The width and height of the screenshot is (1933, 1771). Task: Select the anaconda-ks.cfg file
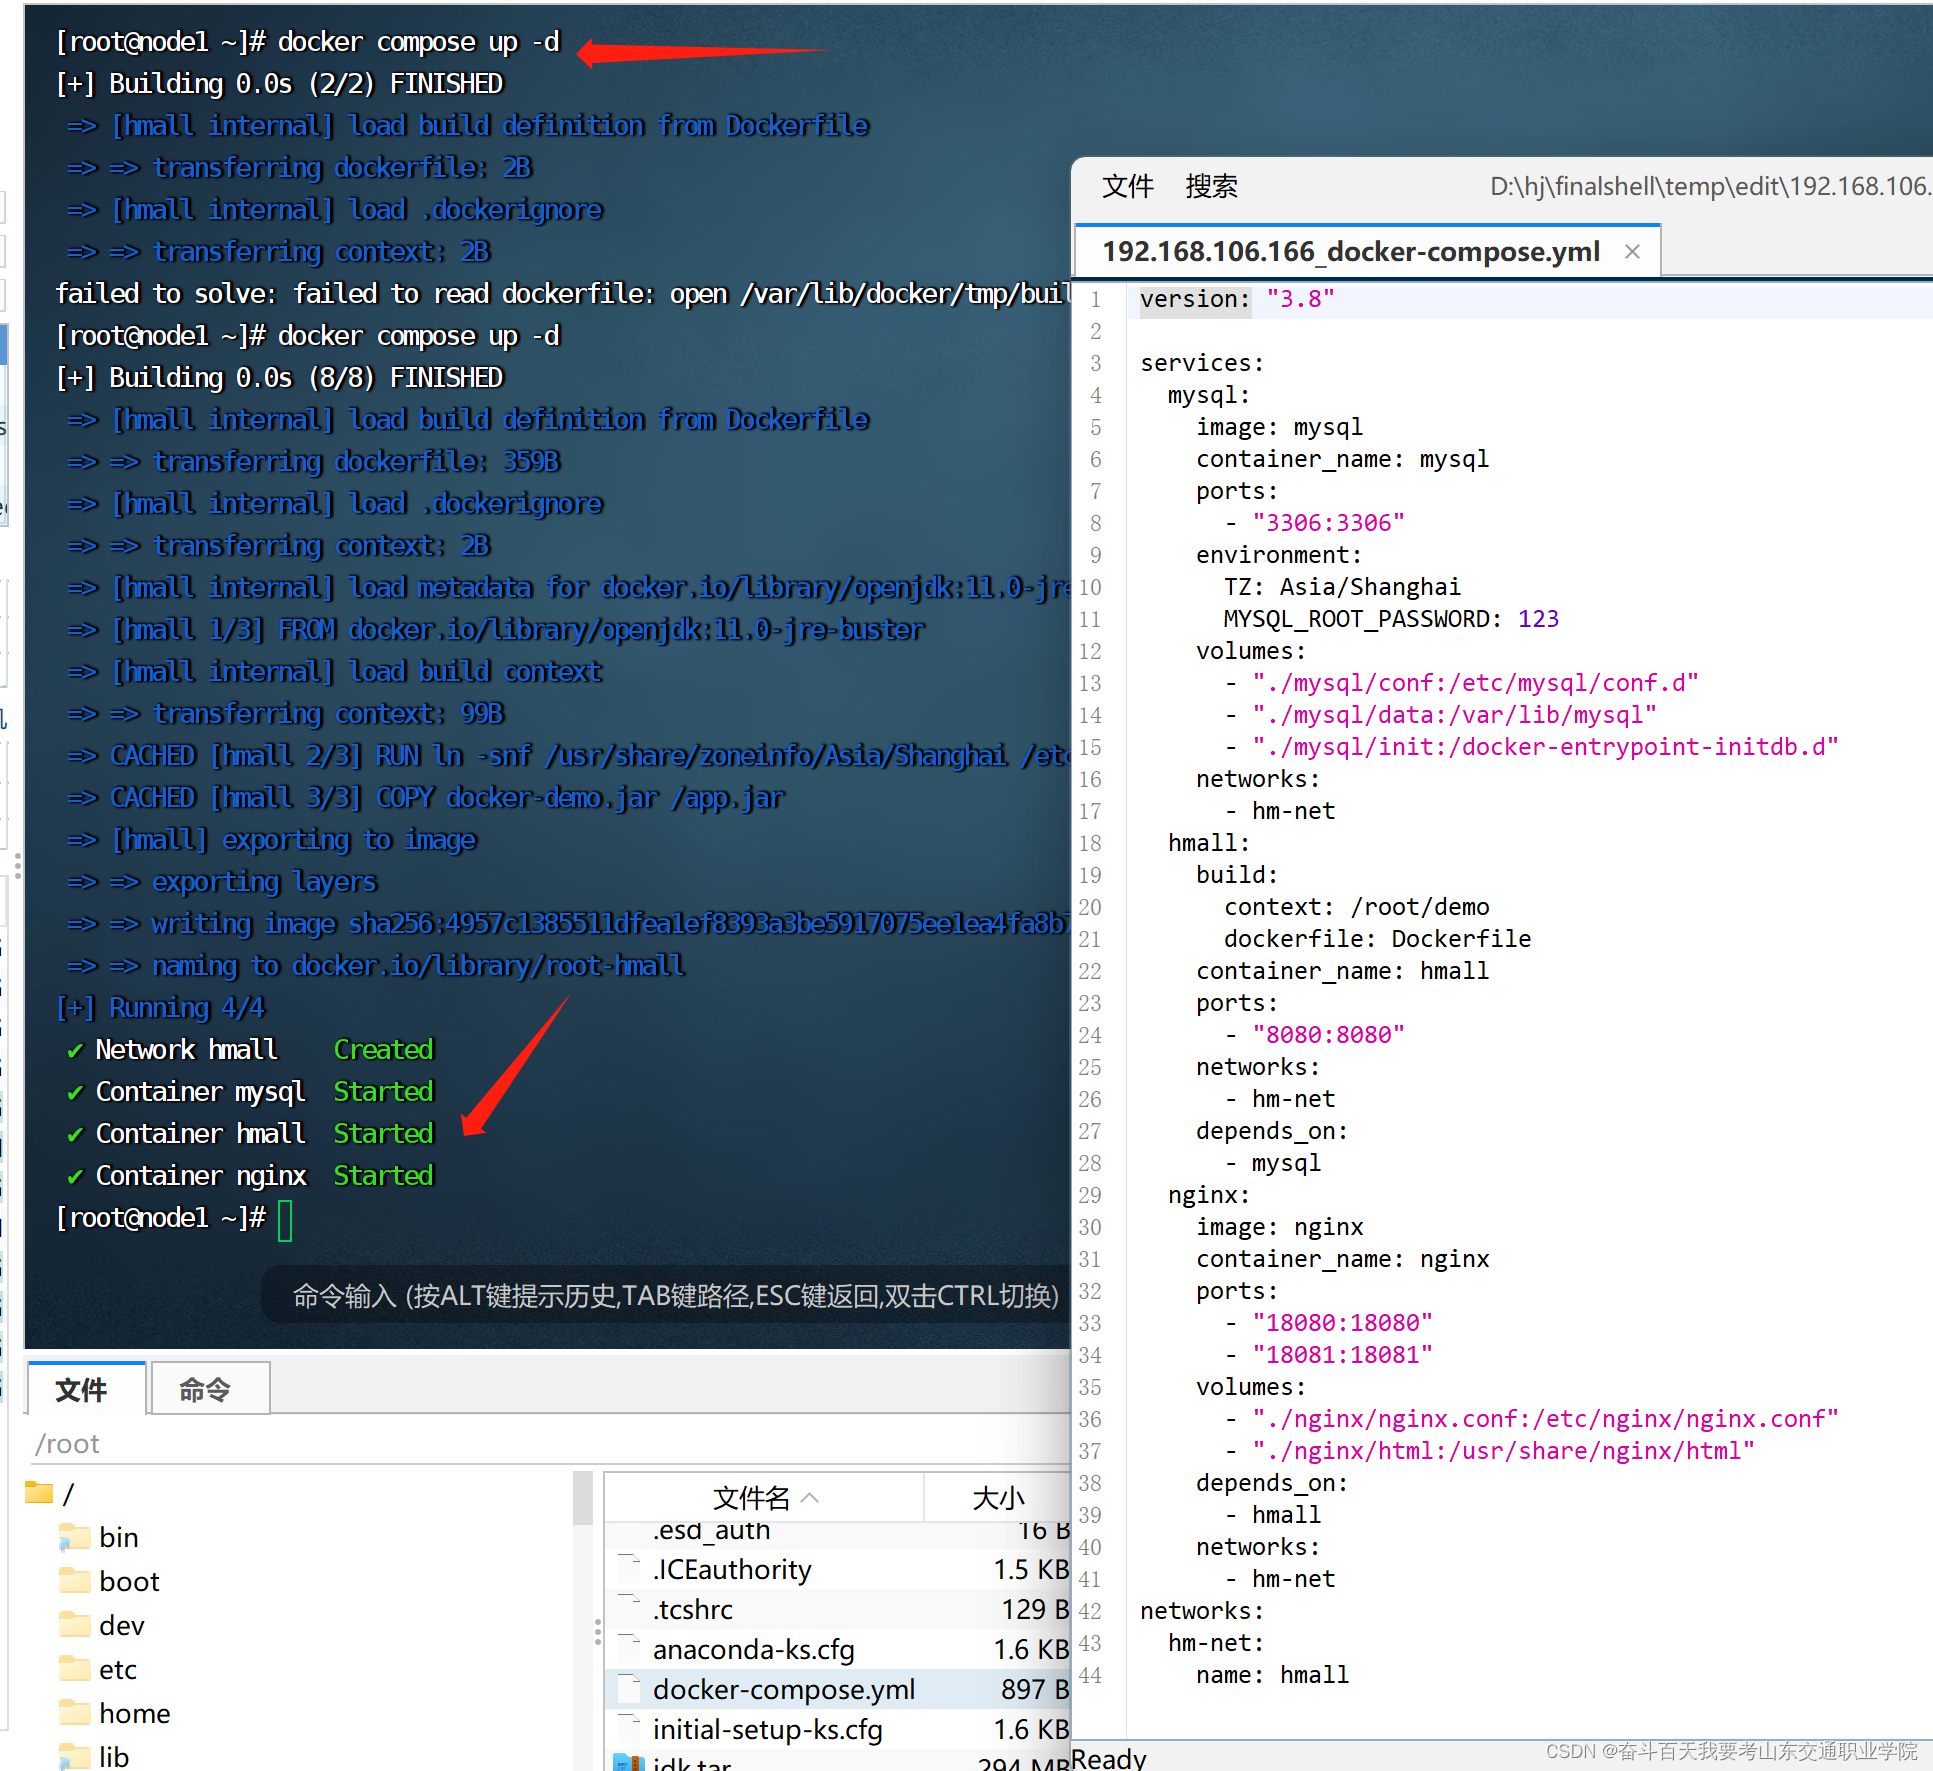[x=754, y=1649]
